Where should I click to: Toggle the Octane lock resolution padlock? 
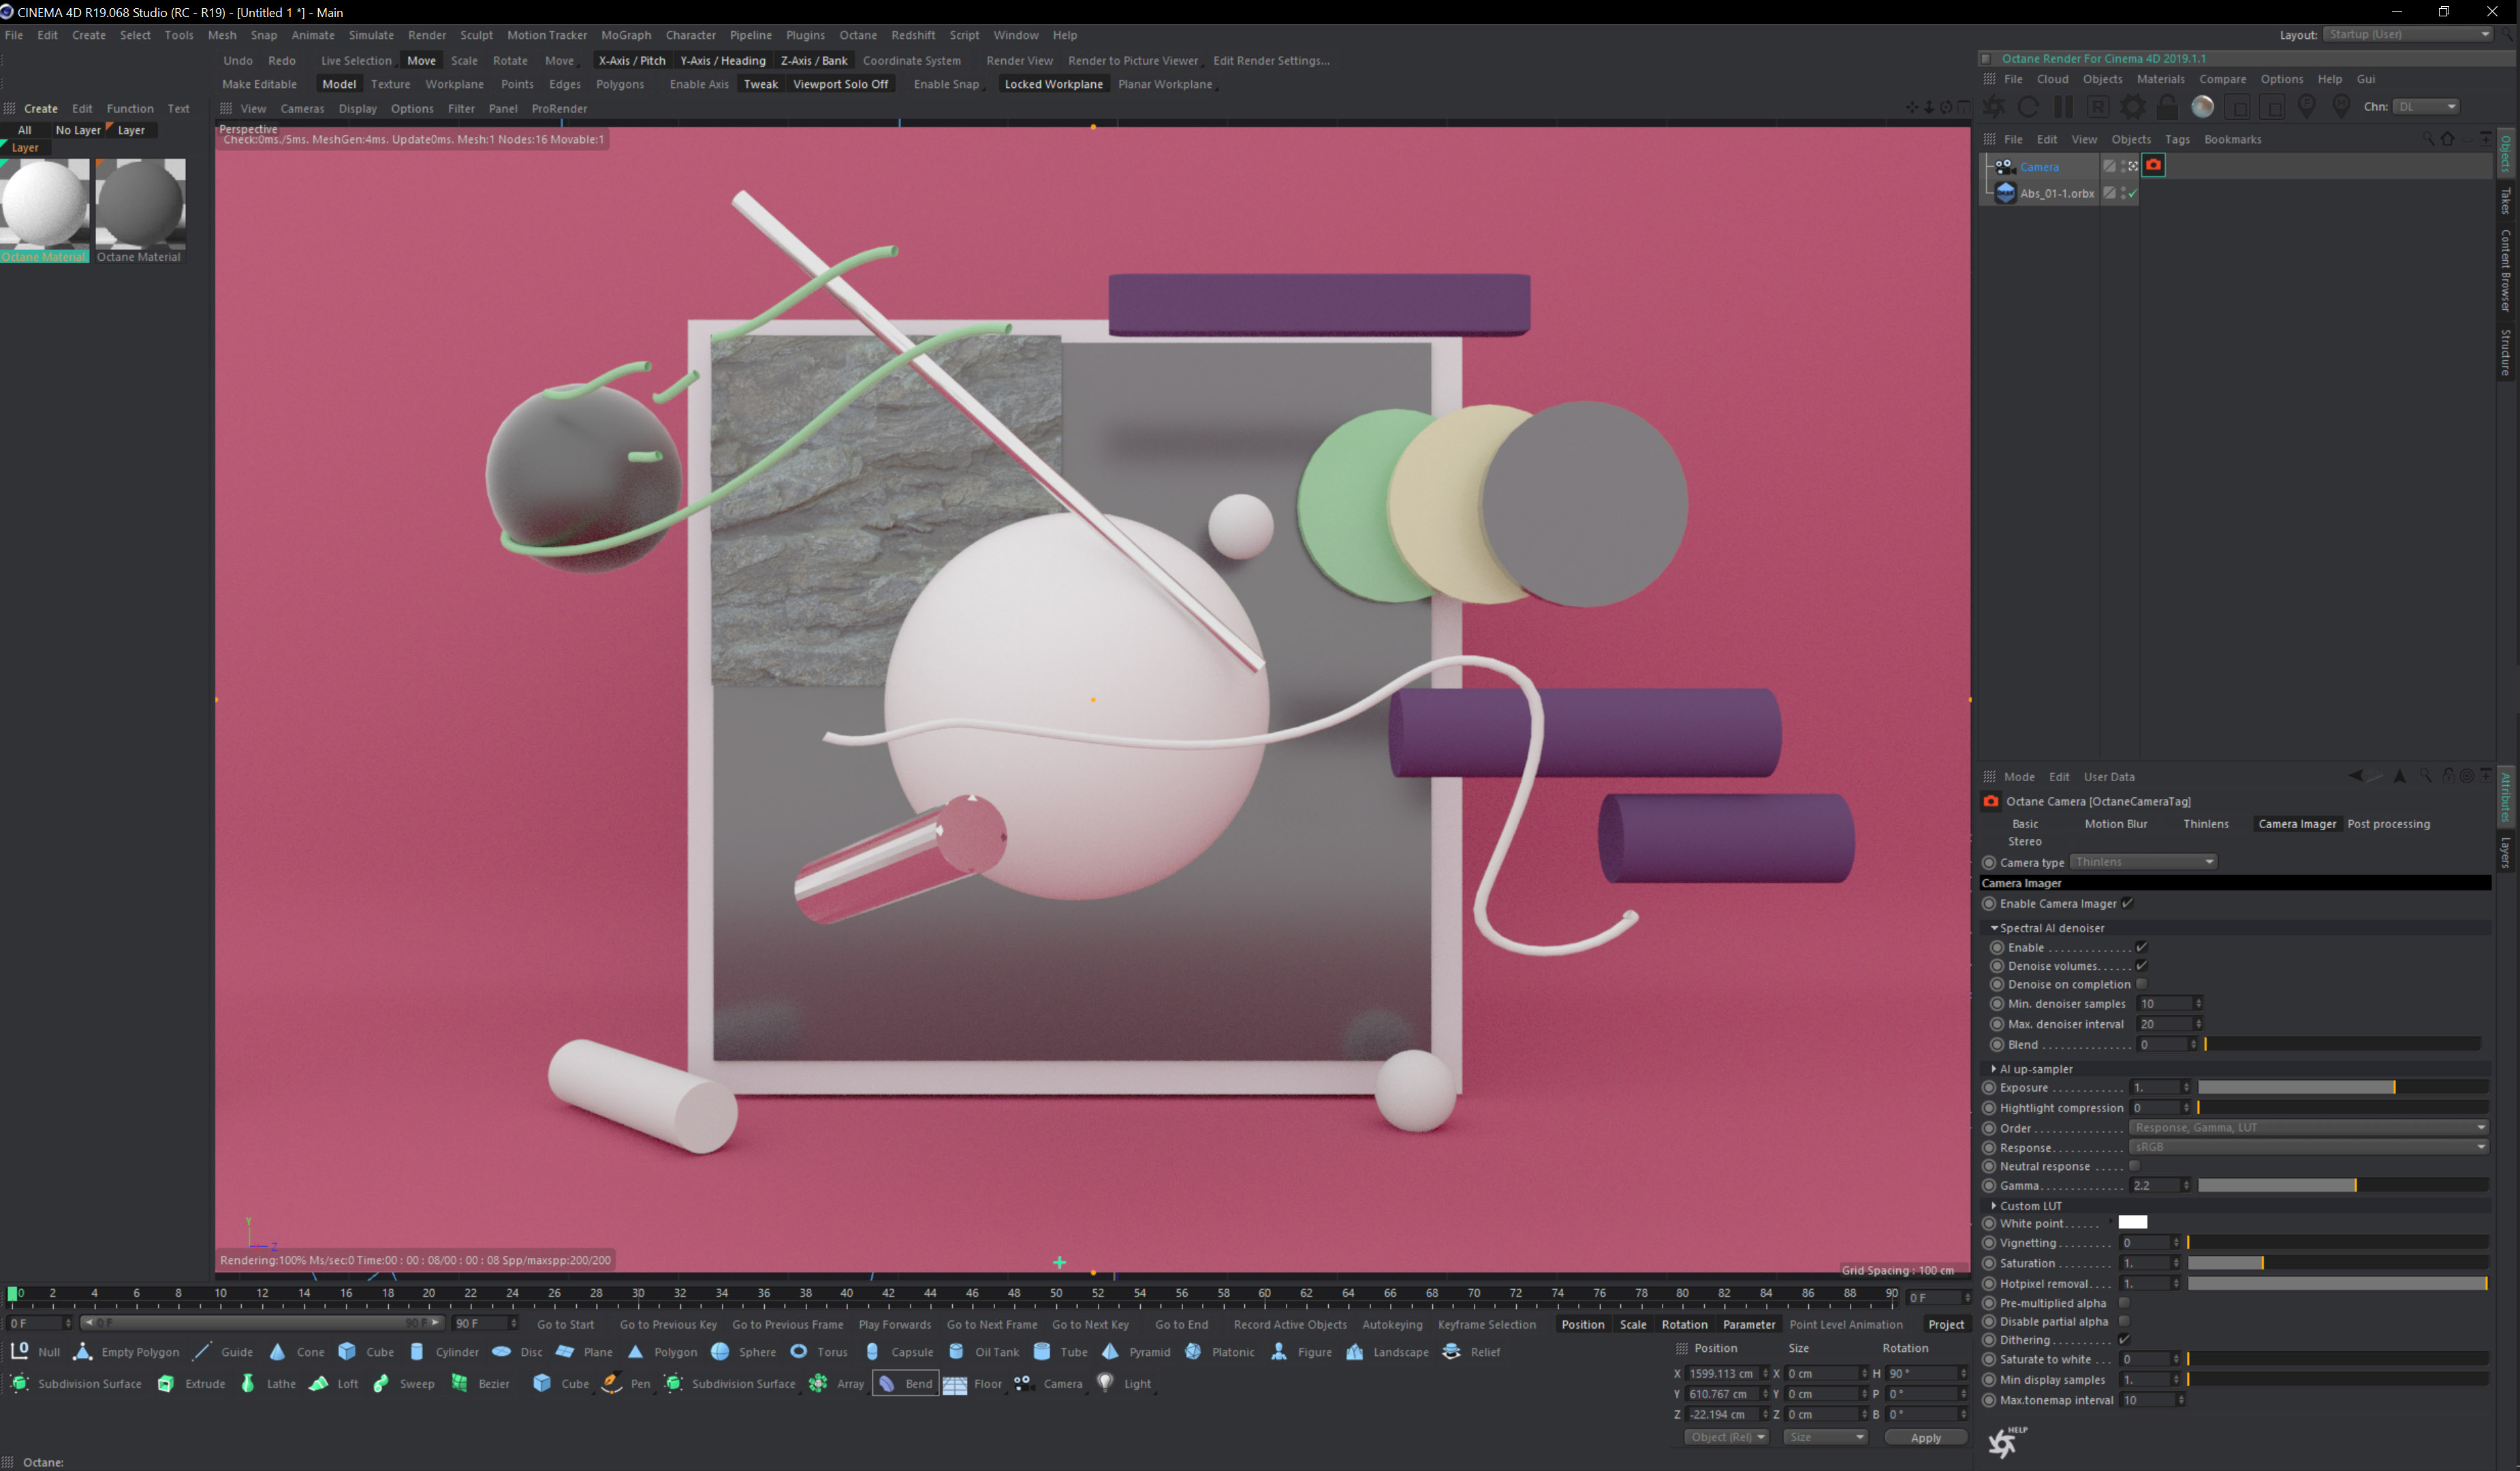(2167, 107)
